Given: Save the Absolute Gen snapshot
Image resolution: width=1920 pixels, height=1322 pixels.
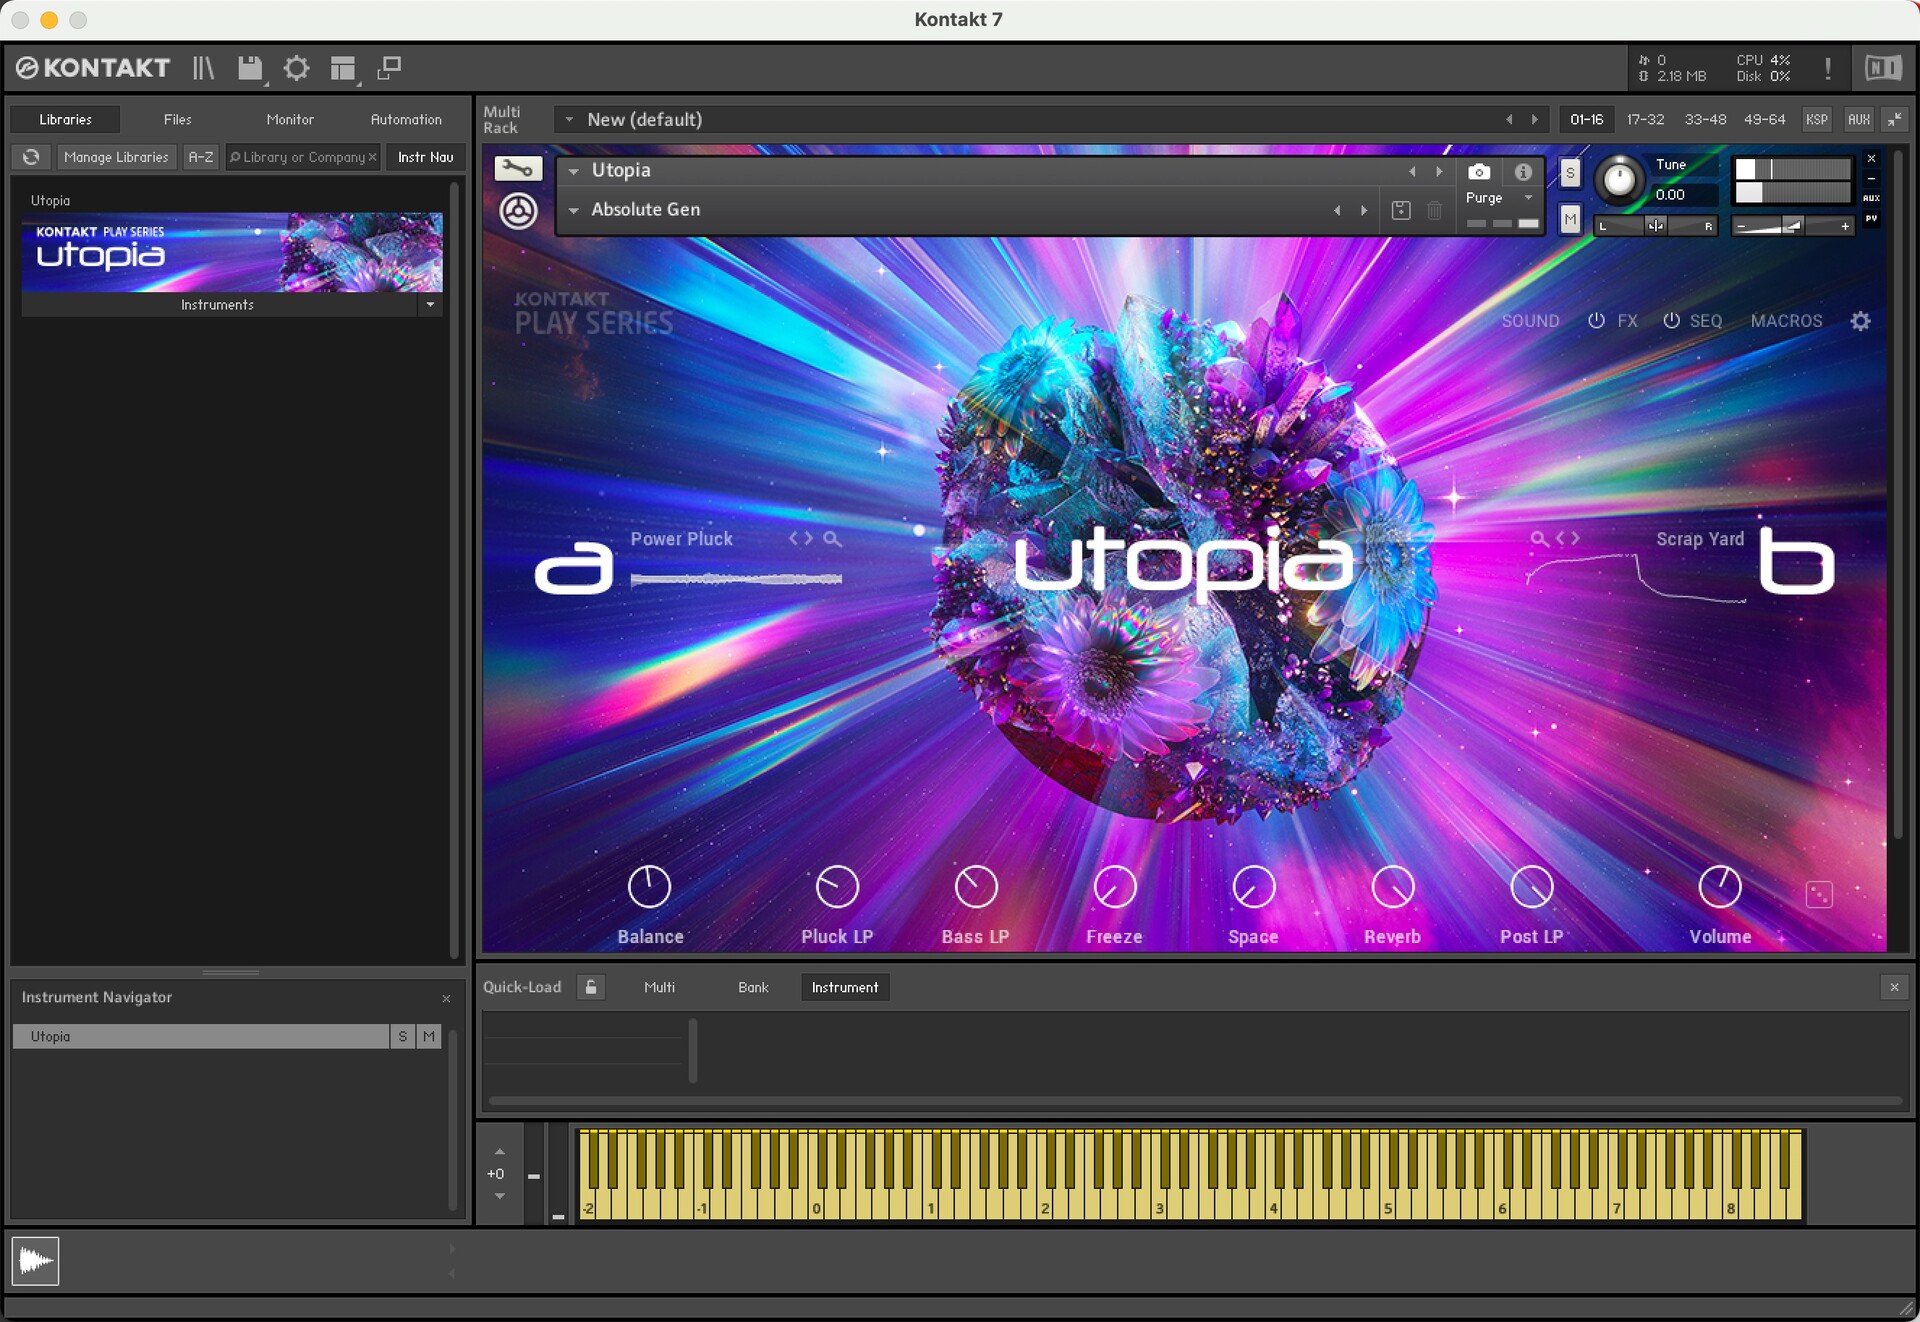Looking at the screenshot, I should [1401, 210].
